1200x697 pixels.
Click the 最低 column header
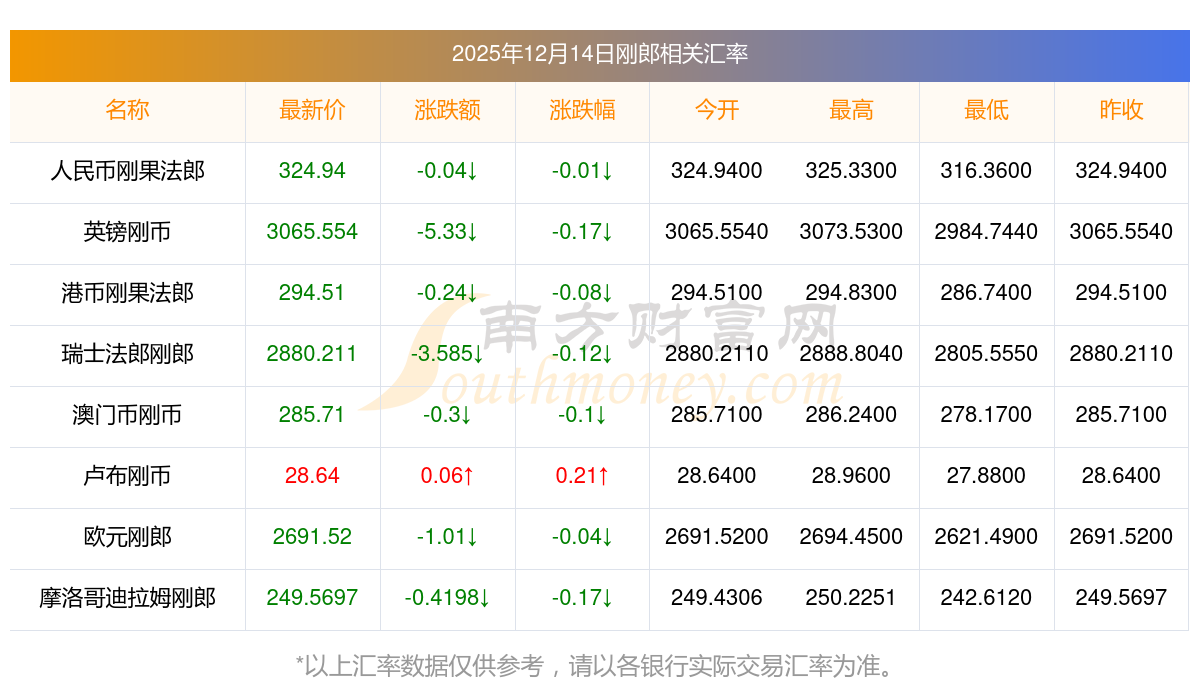click(x=987, y=110)
